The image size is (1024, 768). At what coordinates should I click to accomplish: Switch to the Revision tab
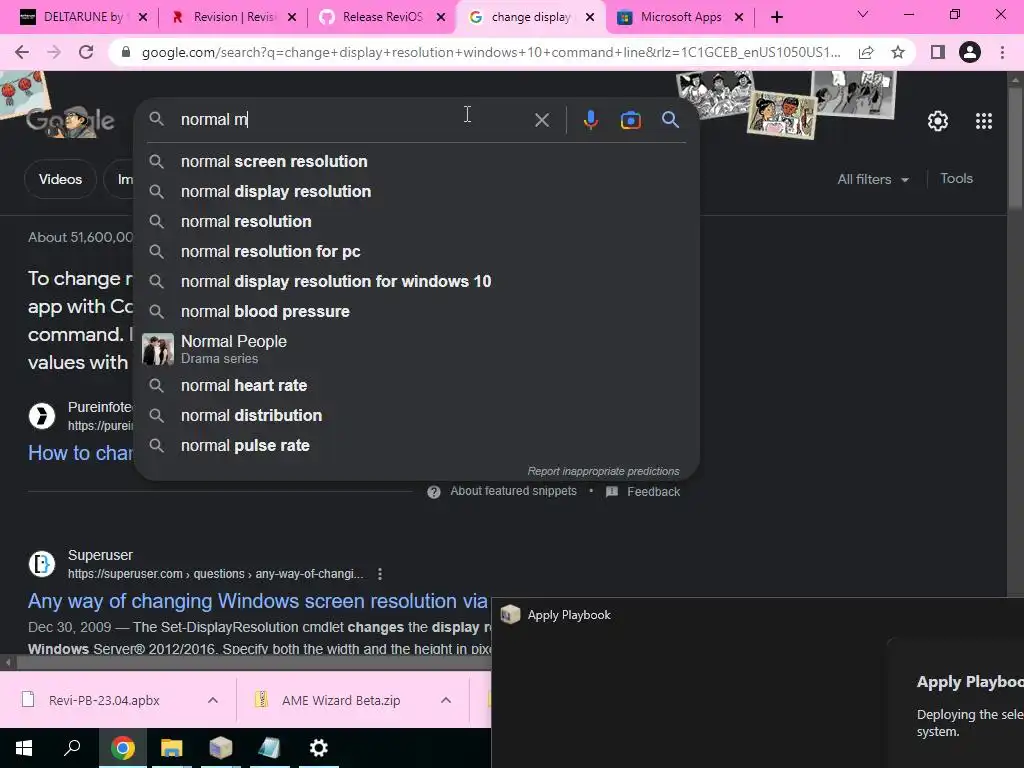click(232, 18)
